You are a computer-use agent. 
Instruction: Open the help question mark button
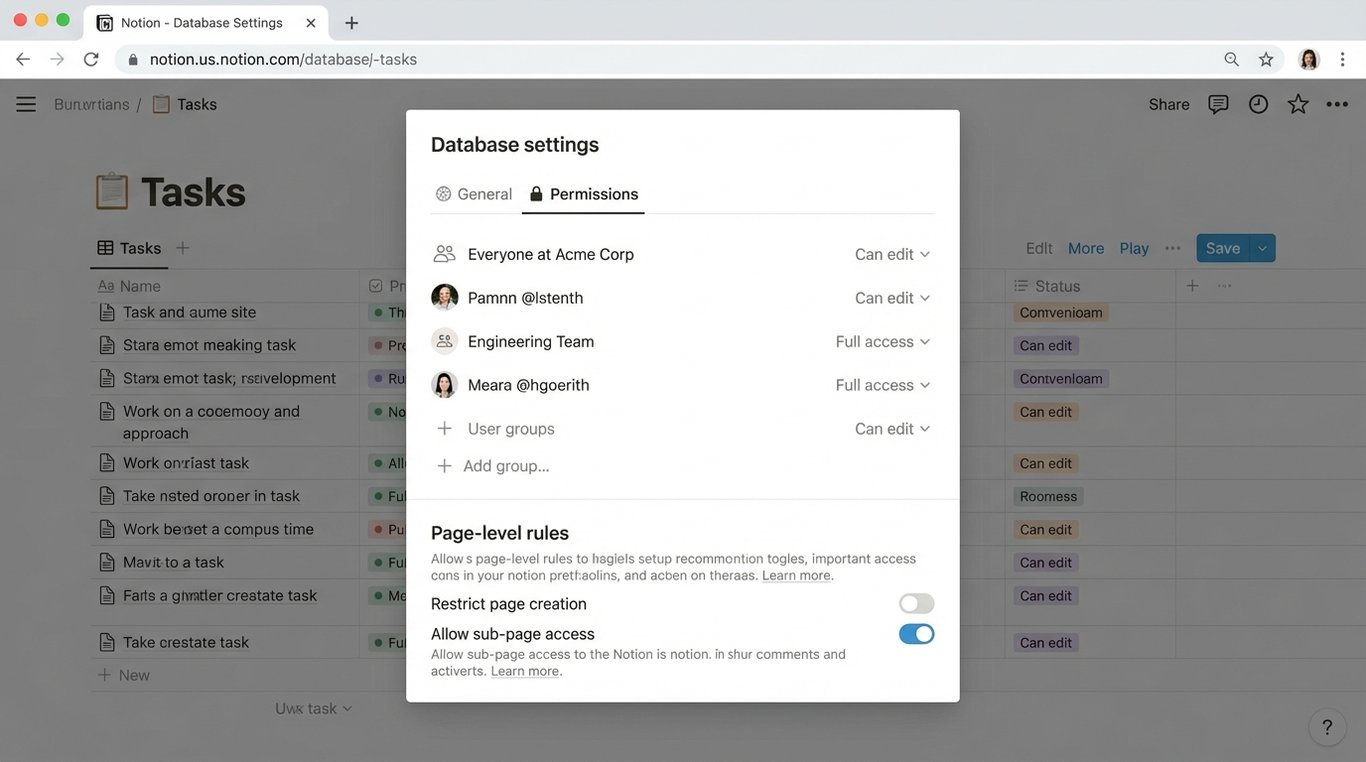1327,727
